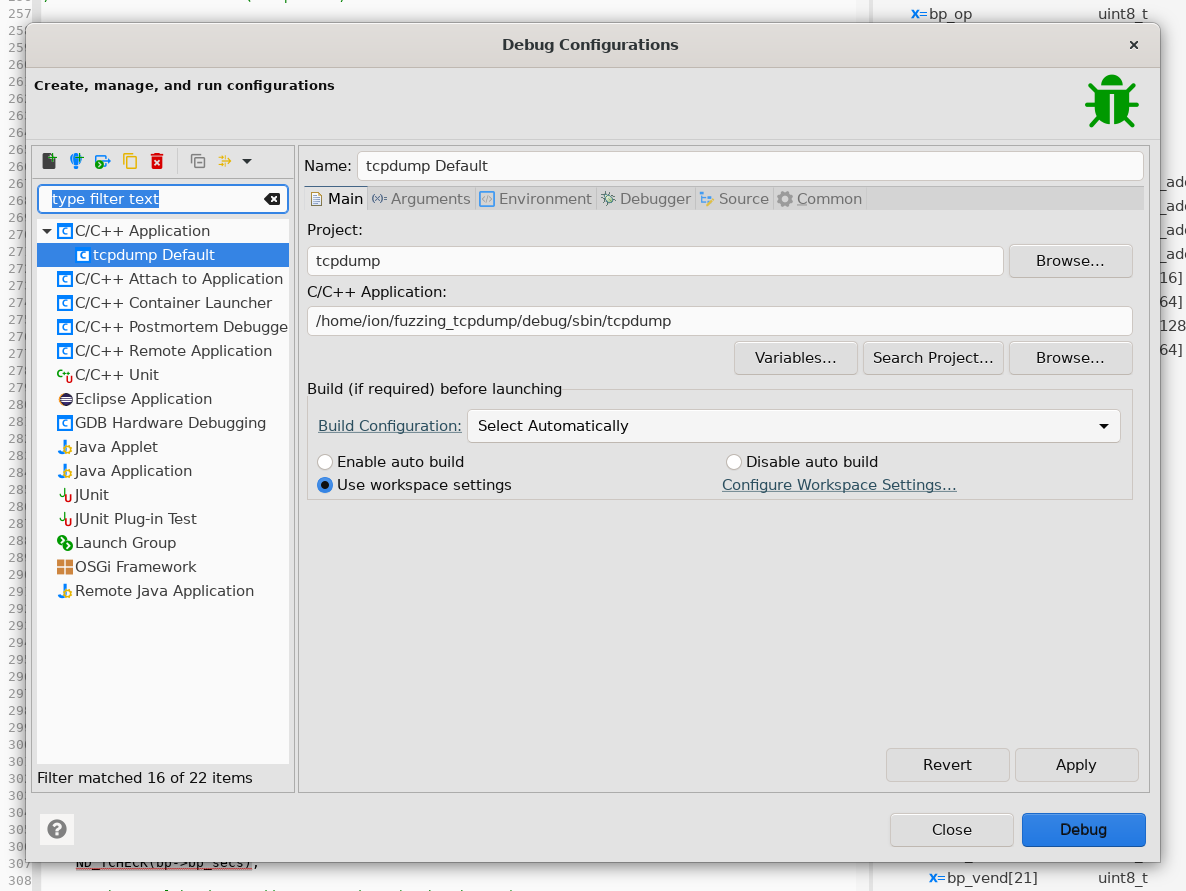
Task: Open the Common tab
Action: pyautogui.click(x=820, y=199)
